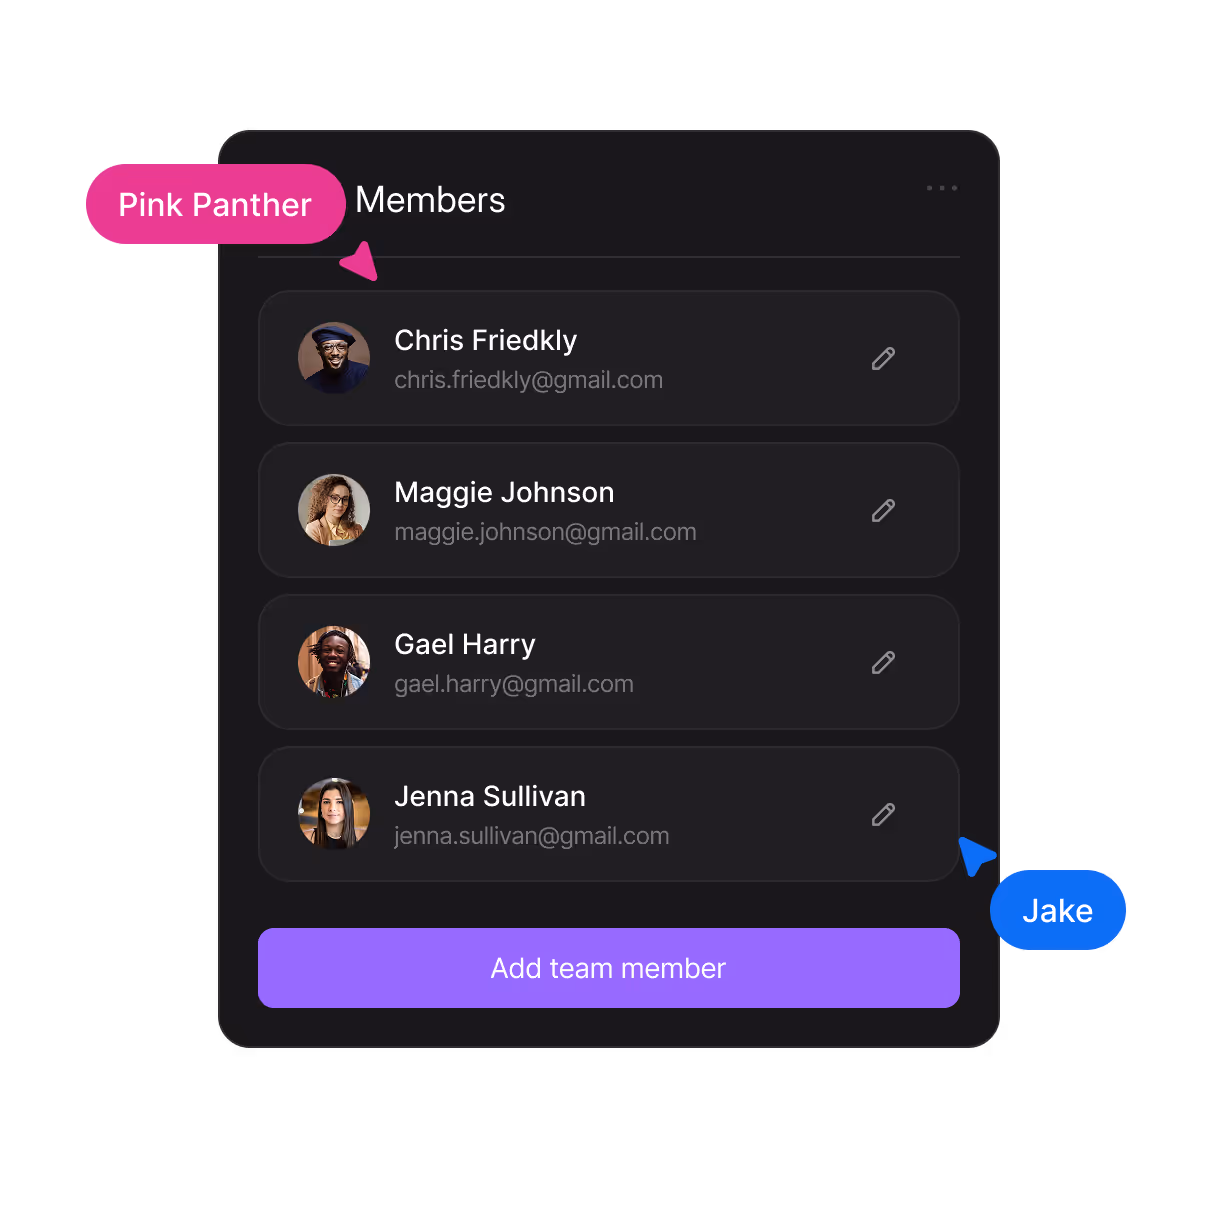Click the chris.friedkly@gmail.com email text
Screen dimensions: 1220x1220
529,380
